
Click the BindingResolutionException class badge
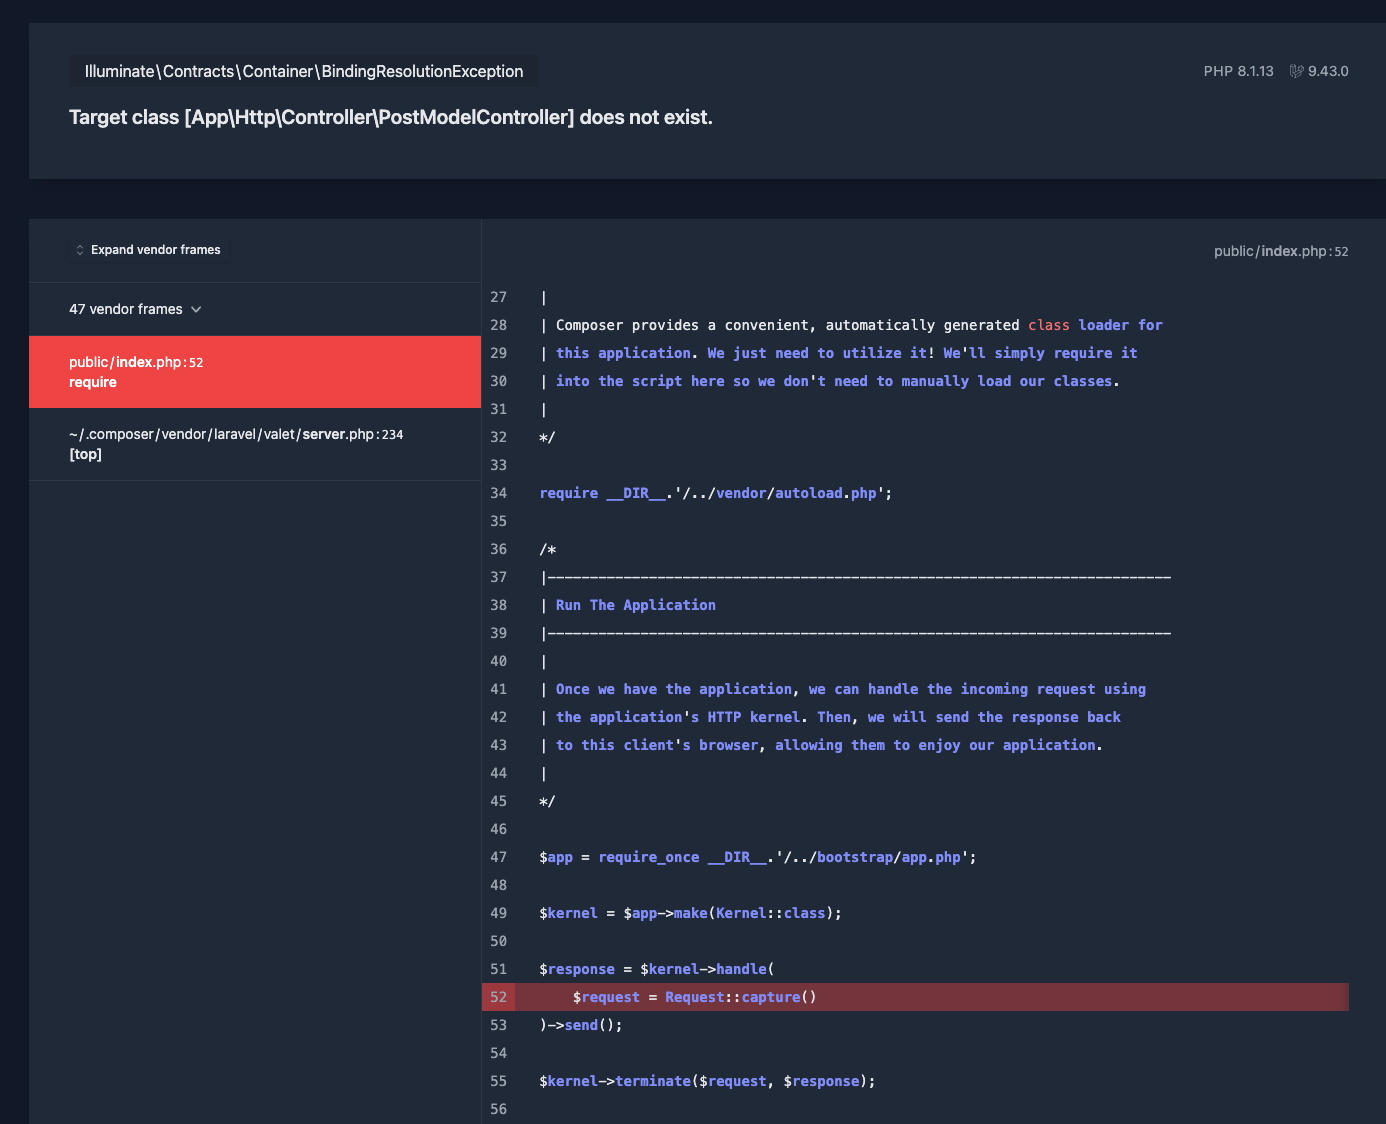(x=304, y=71)
